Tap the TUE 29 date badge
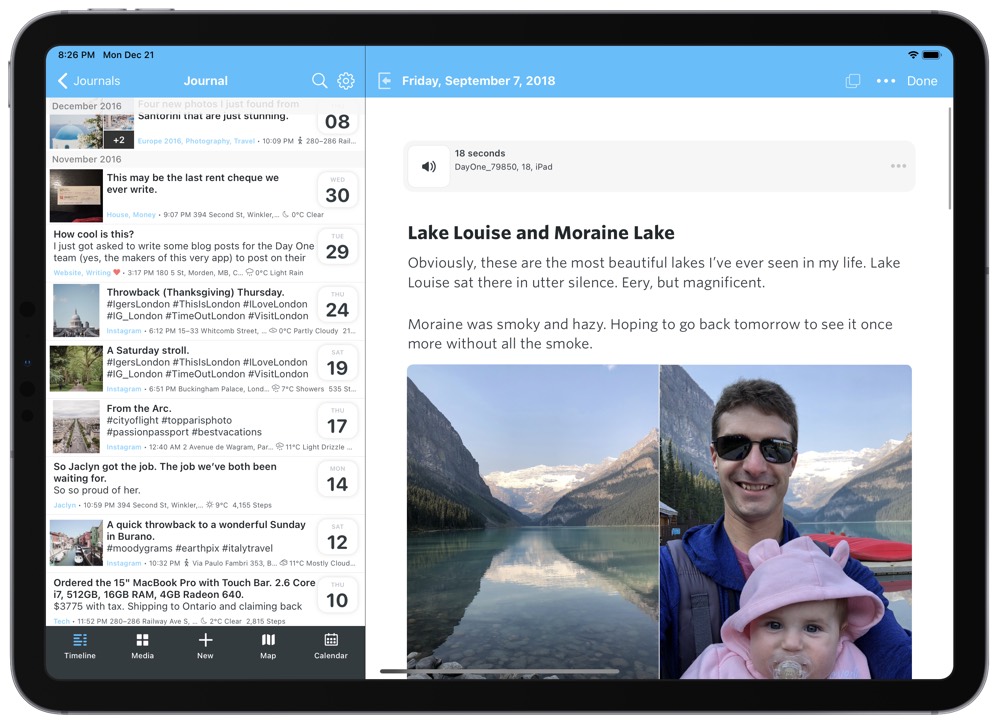The width and height of the screenshot is (1000, 725). [337, 247]
